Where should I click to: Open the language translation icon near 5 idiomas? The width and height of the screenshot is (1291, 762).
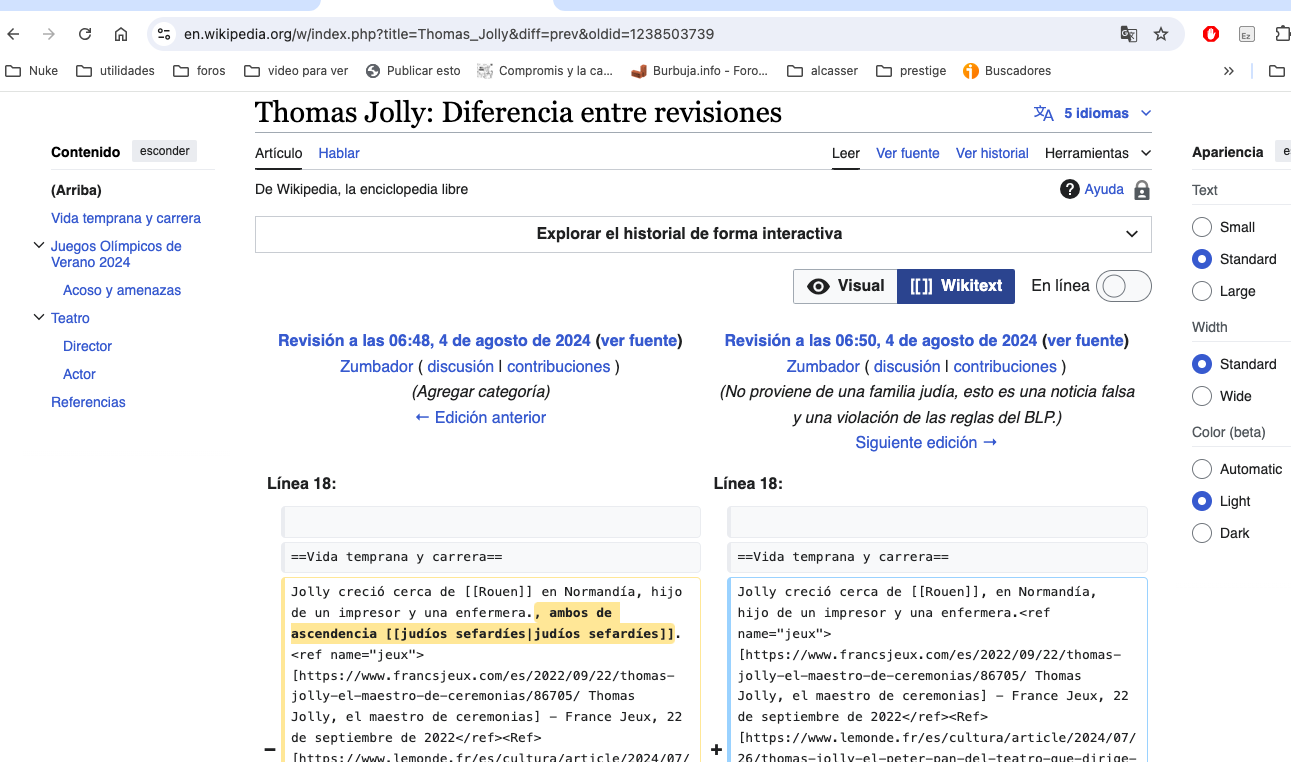tap(1044, 113)
